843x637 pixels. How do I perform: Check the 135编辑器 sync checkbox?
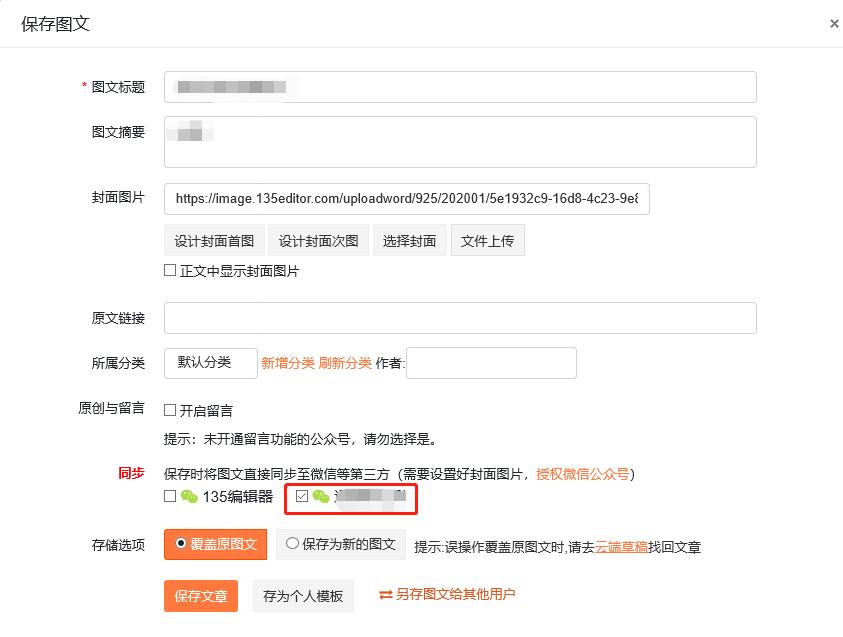(x=169, y=496)
